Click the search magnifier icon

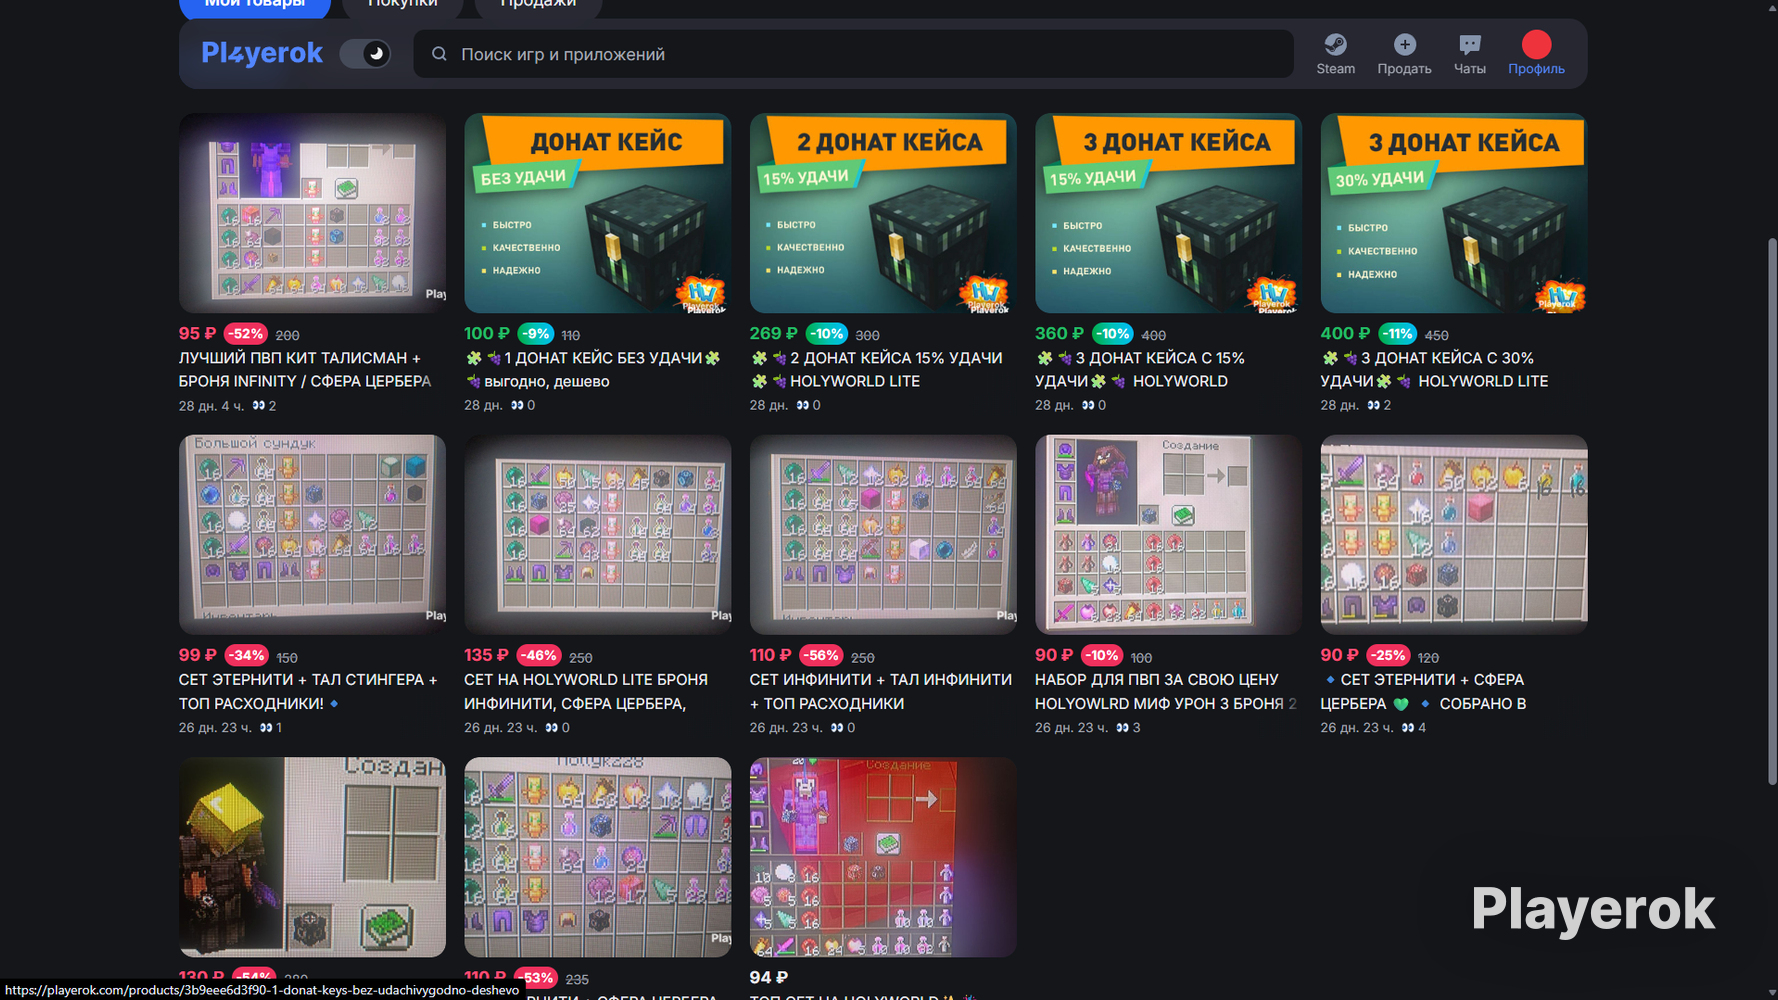point(439,54)
